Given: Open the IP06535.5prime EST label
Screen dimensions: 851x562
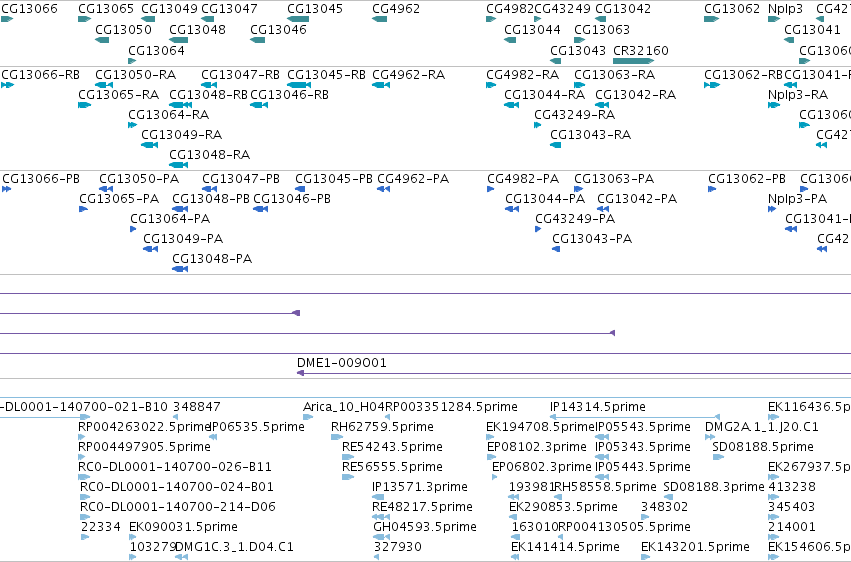Looking at the screenshot, I should click(257, 427).
